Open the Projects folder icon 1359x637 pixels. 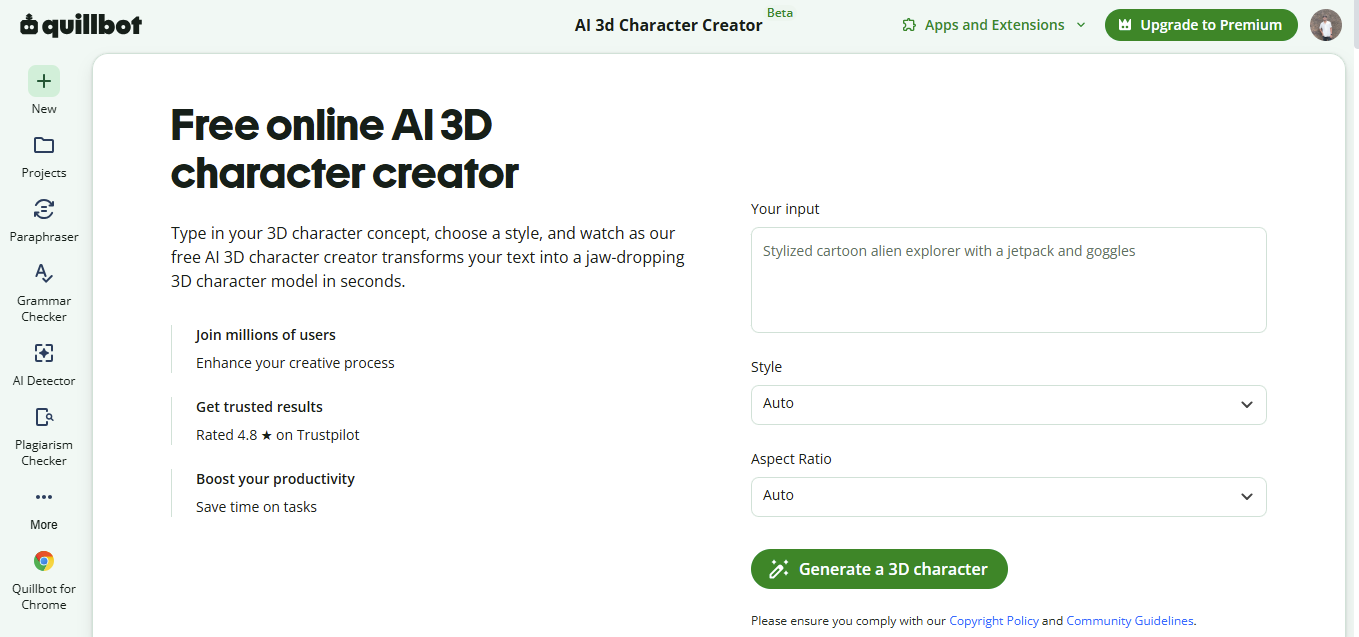[x=44, y=145]
